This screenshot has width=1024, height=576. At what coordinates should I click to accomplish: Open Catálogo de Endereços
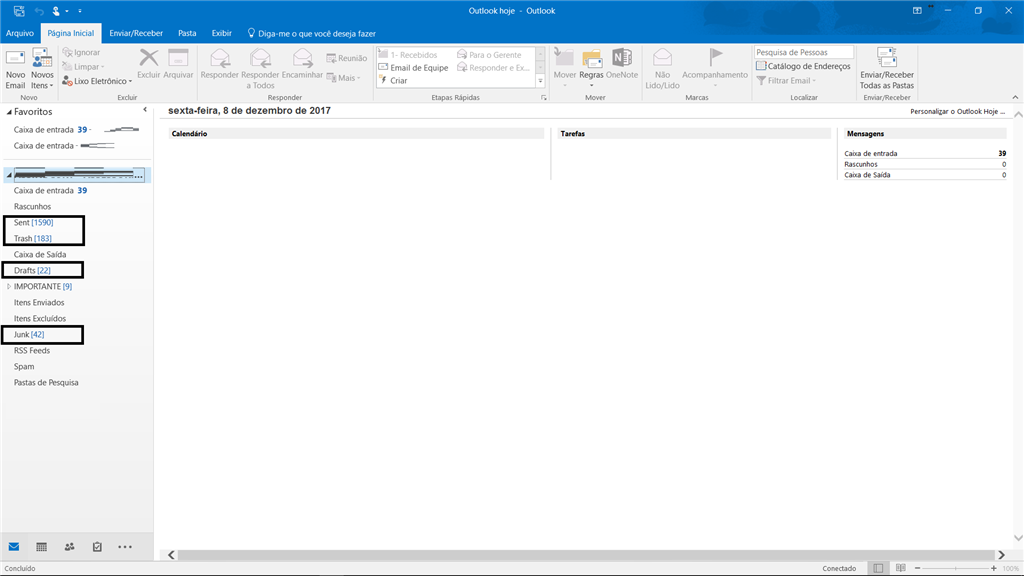point(803,66)
